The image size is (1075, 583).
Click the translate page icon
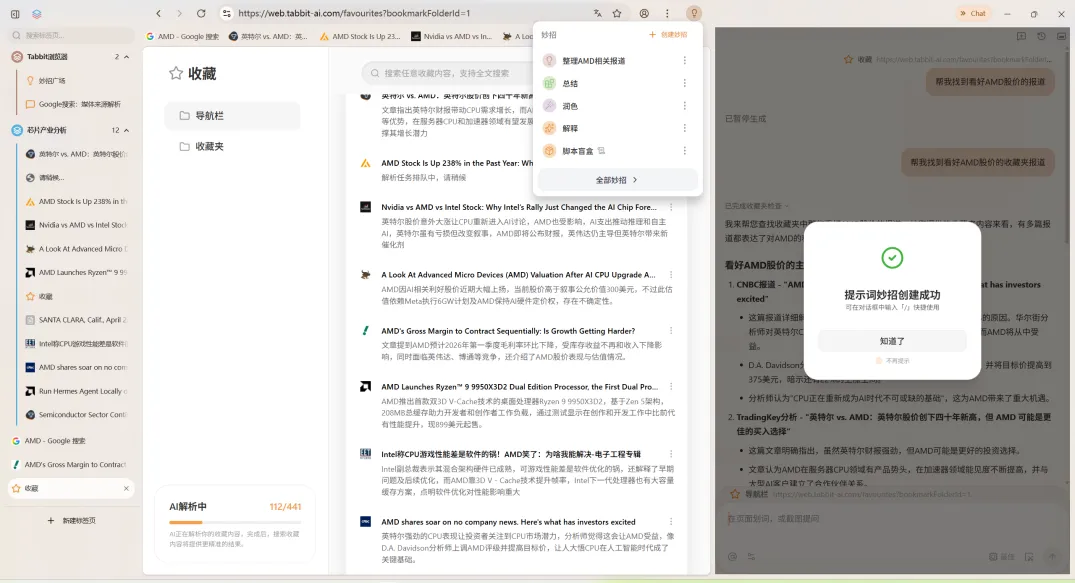click(598, 13)
